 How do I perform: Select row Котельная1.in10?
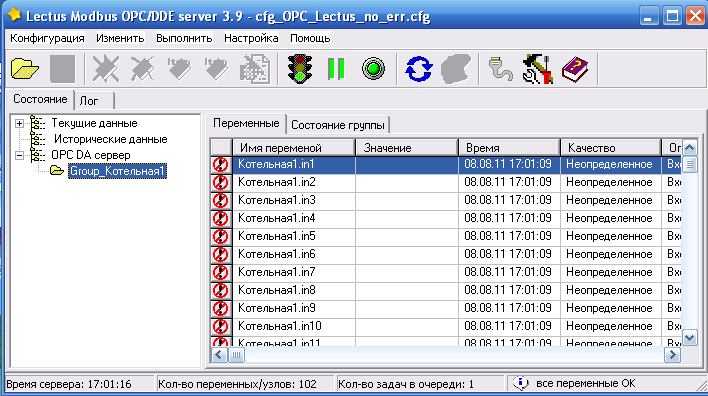tap(446, 326)
